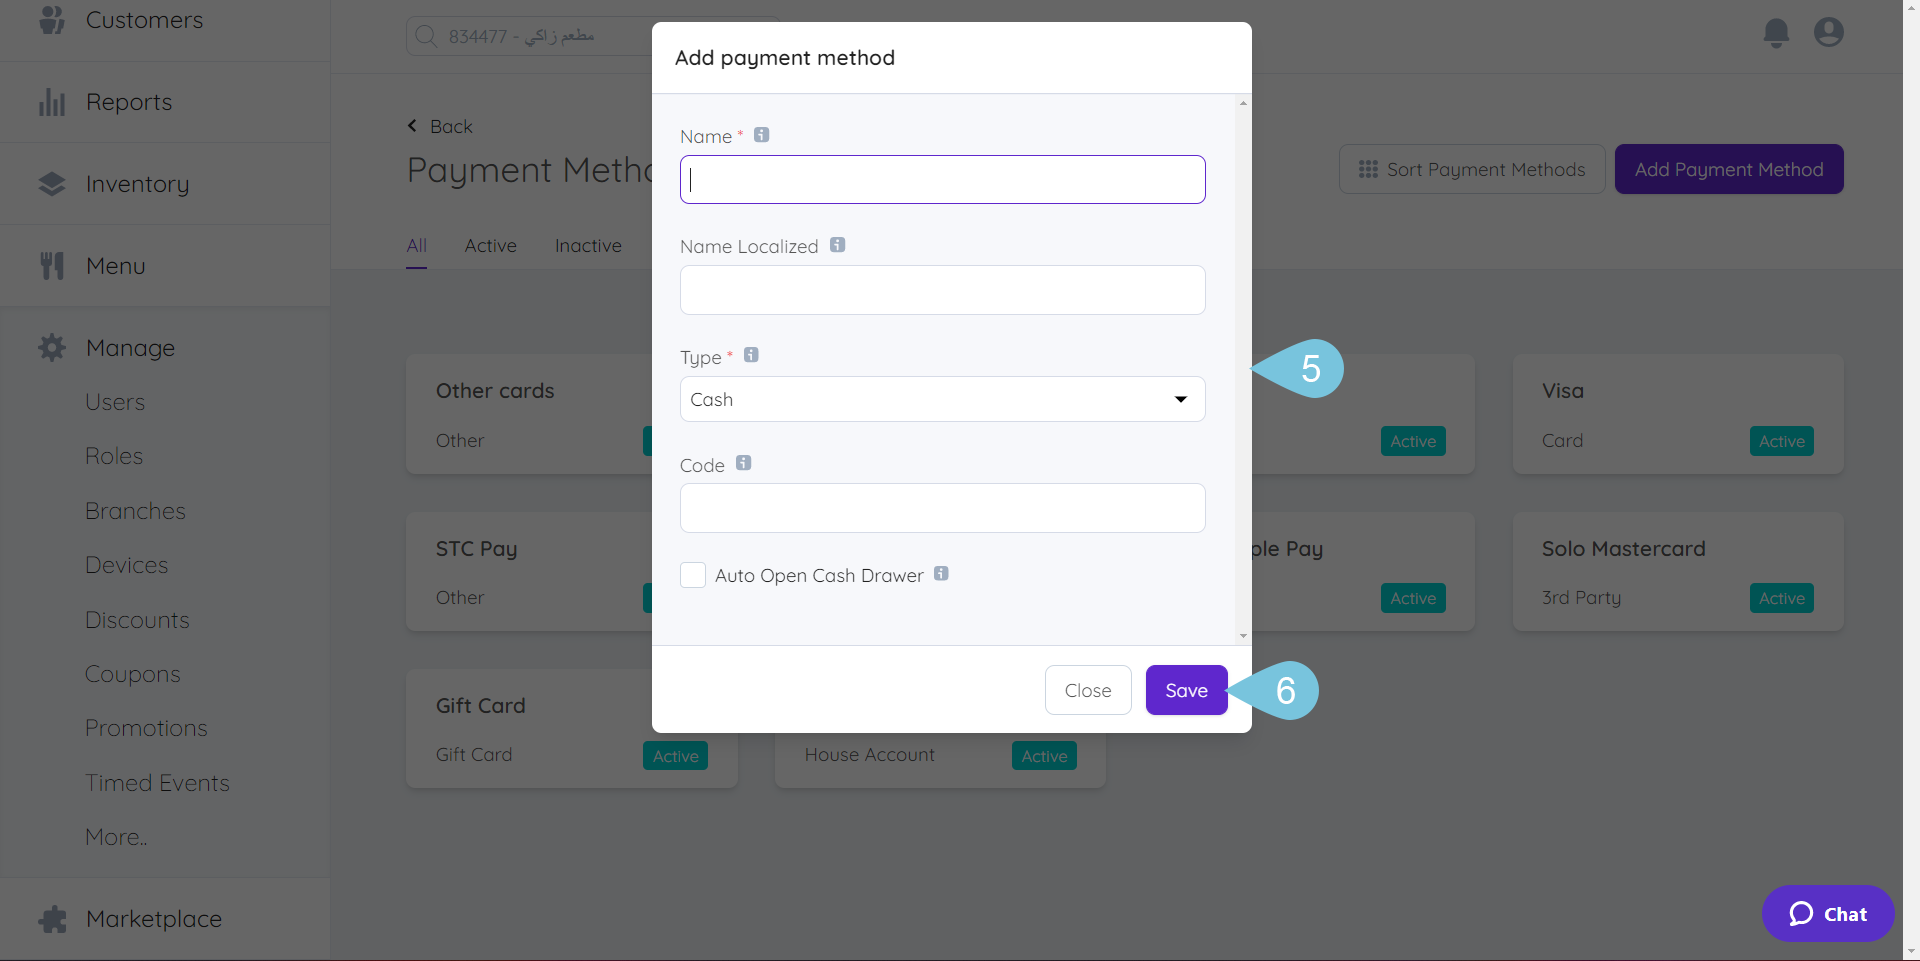Enable Auto Open Cash Drawer
The image size is (1920, 961).
point(692,575)
